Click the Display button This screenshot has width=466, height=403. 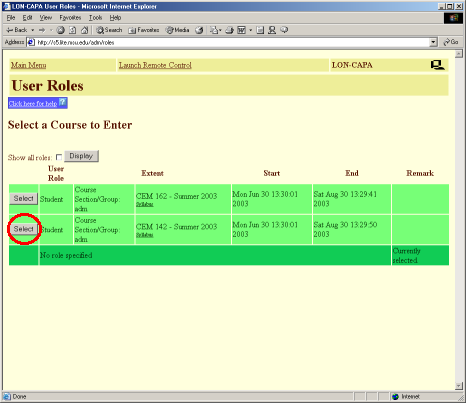click(81, 156)
